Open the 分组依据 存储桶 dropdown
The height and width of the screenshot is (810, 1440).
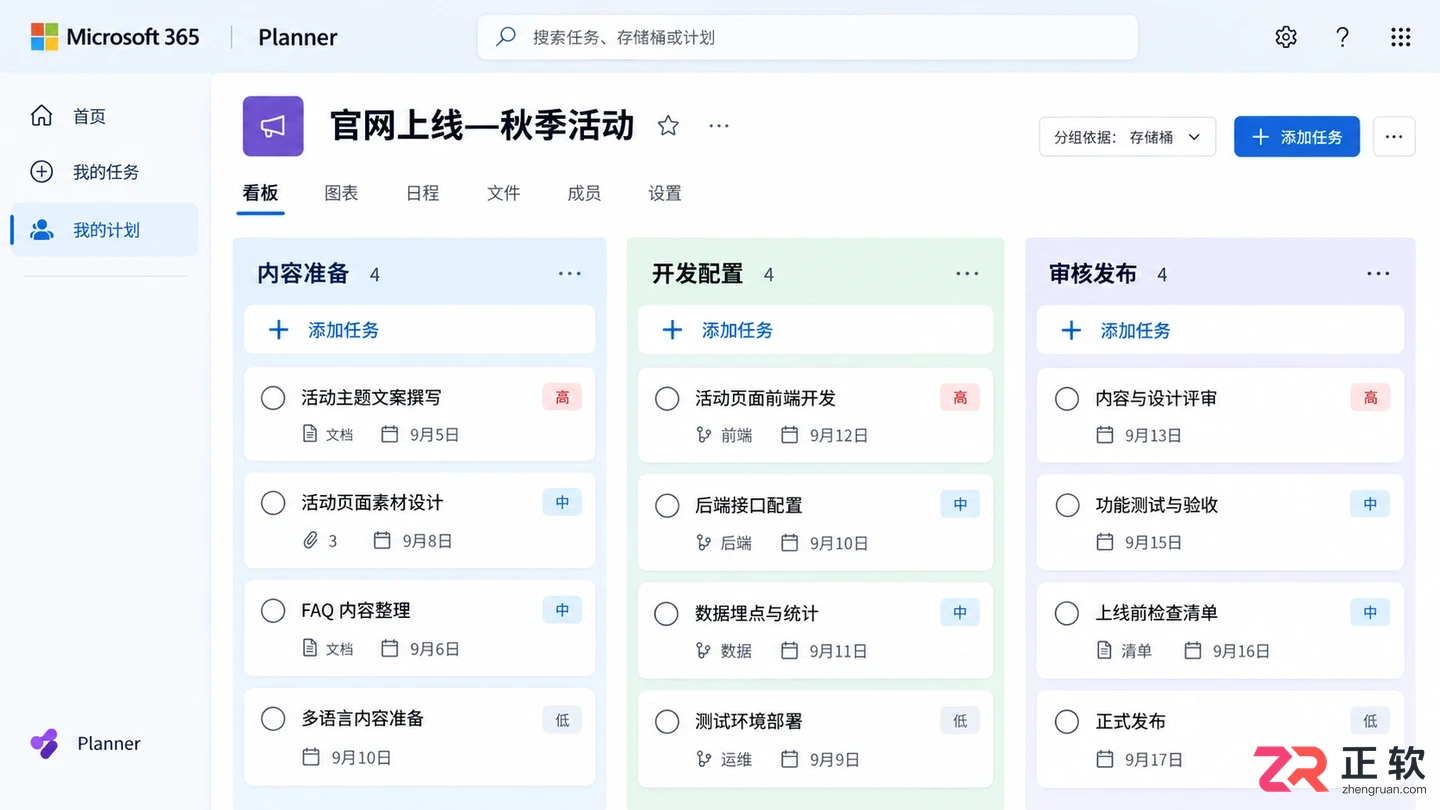tap(1127, 137)
